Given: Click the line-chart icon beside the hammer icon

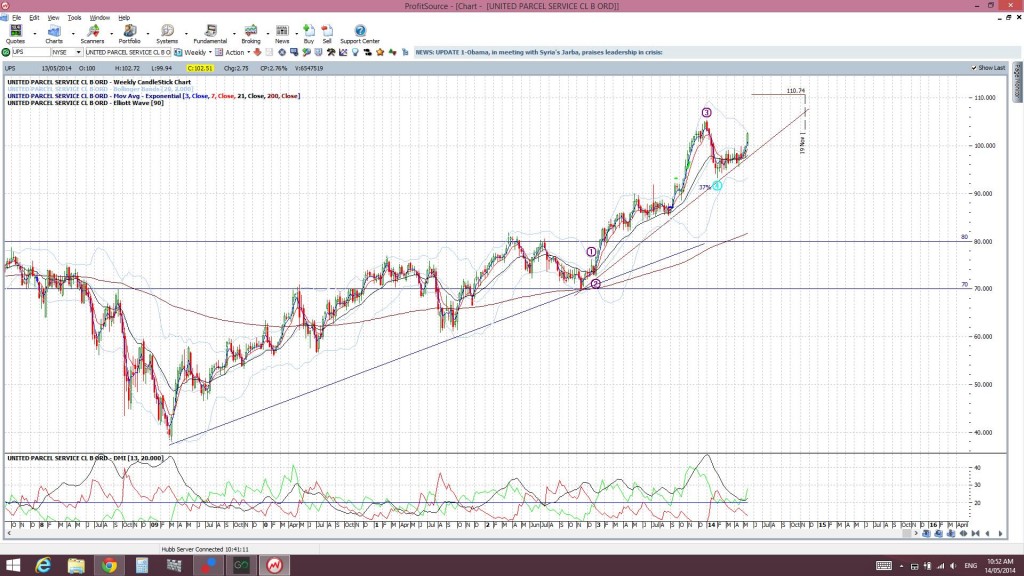Looking at the screenshot, I should (343, 52).
